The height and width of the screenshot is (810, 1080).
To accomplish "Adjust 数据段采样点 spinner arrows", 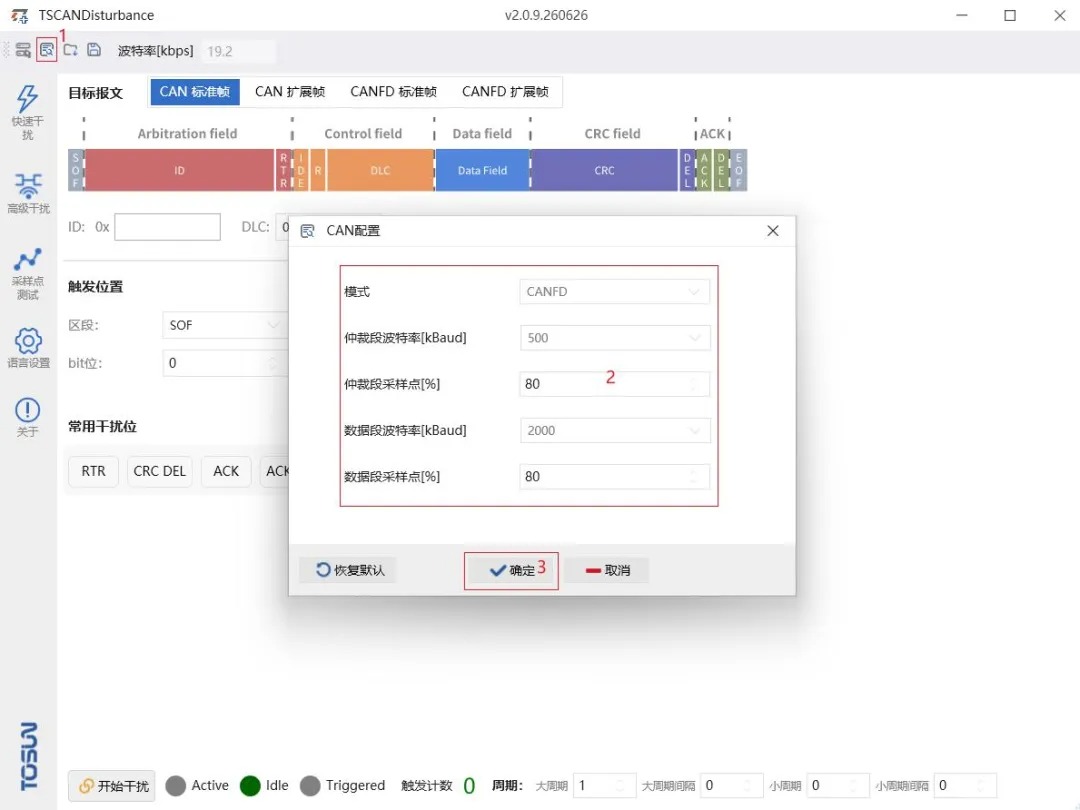I will (694, 477).
